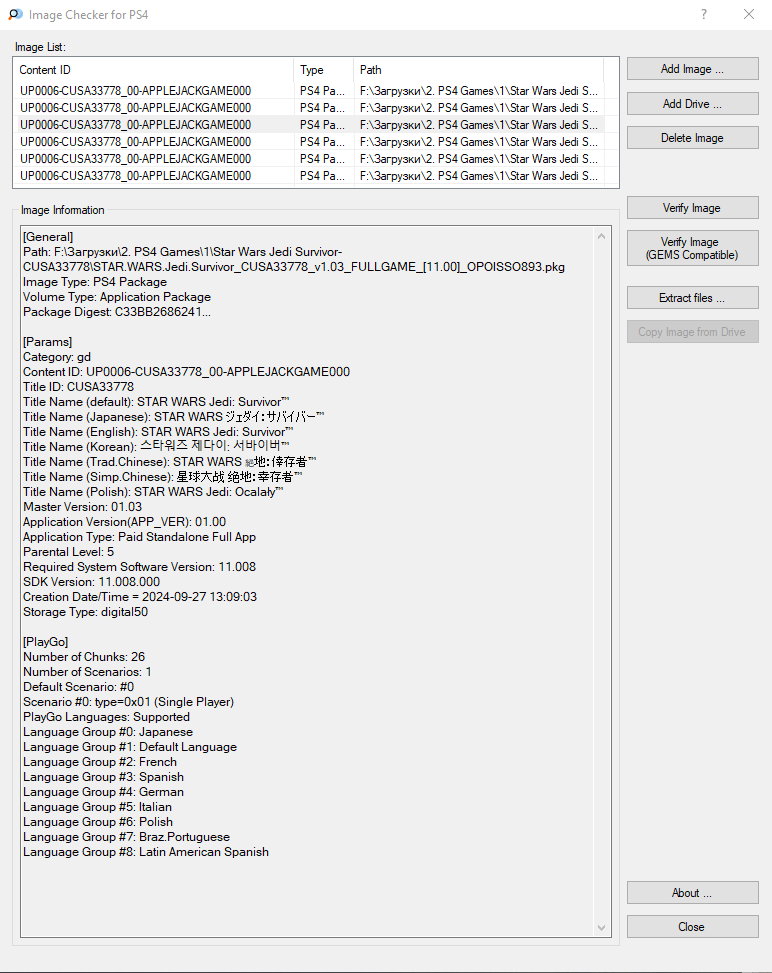Screen dimensions: 772x973
Task: Click the Default Scenario: #0 line
Action: 78,686
